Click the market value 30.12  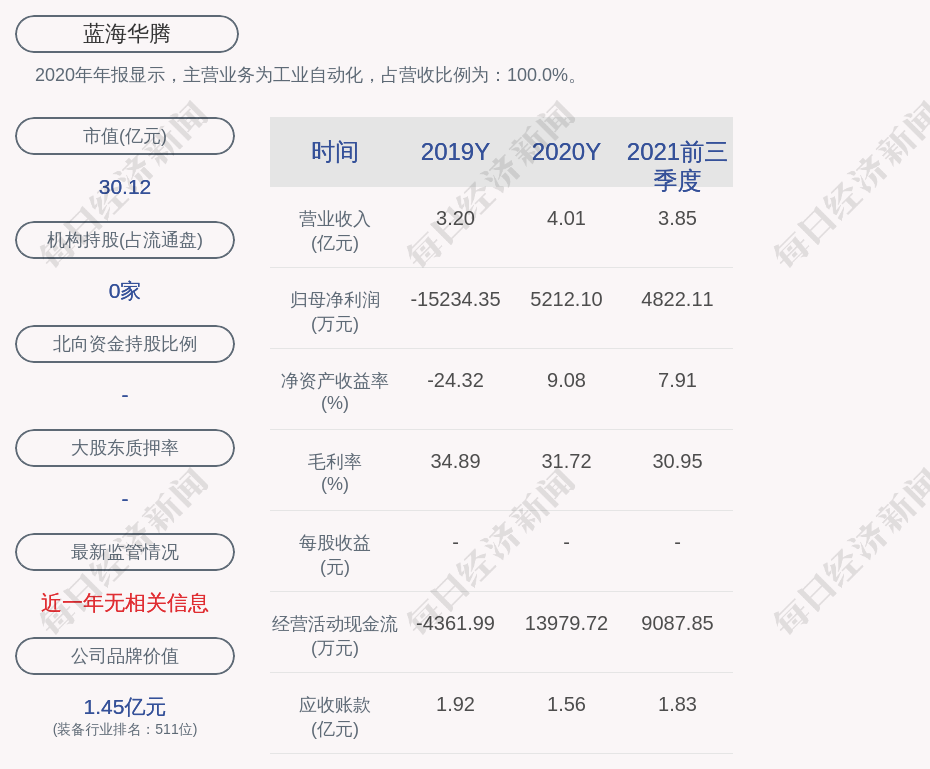(x=125, y=187)
